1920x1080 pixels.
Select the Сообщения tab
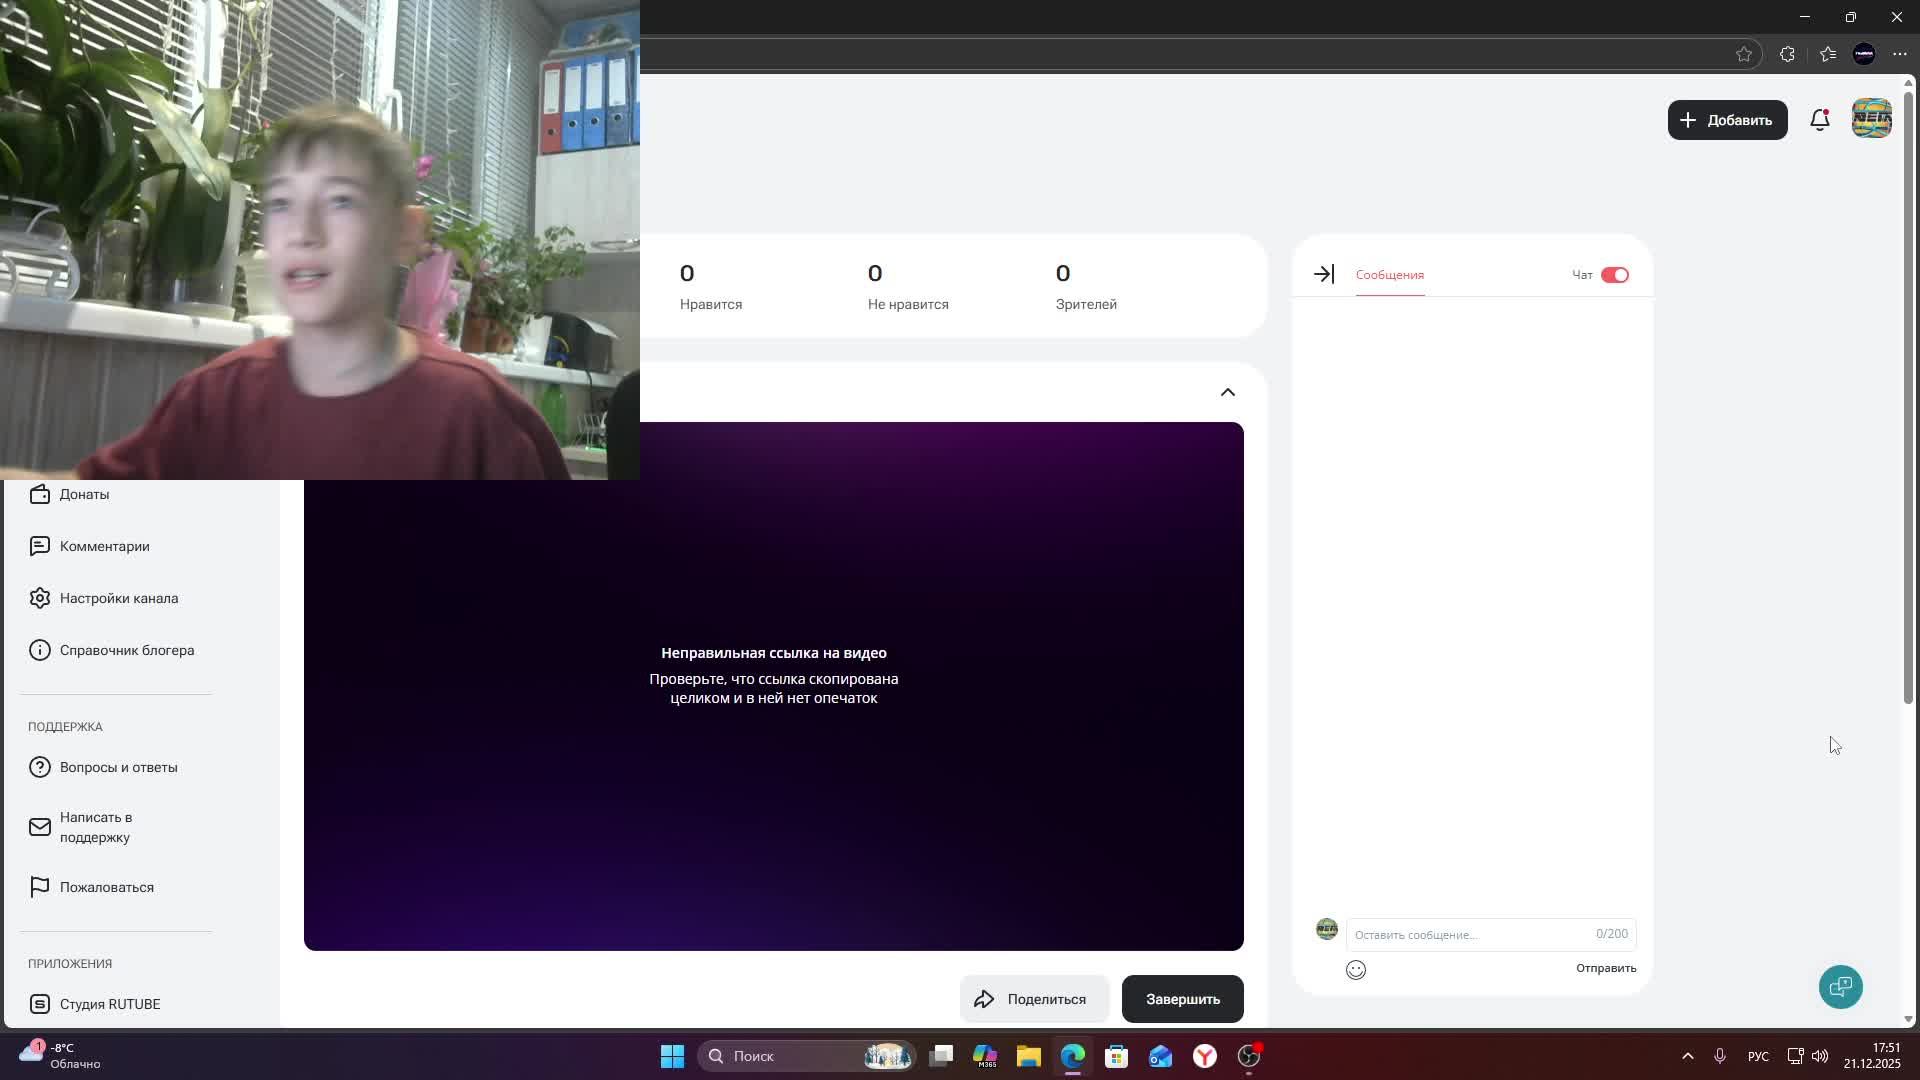point(1389,275)
